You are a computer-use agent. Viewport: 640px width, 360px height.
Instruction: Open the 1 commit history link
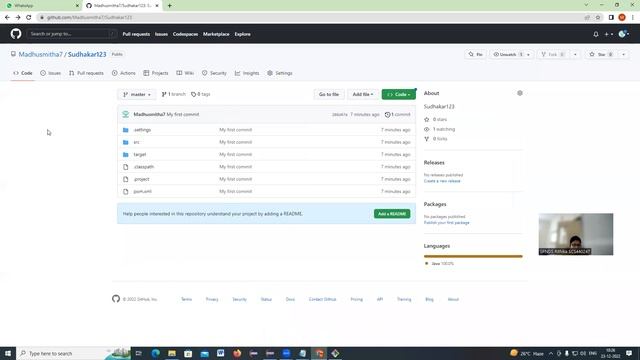[x=398, y=114]
